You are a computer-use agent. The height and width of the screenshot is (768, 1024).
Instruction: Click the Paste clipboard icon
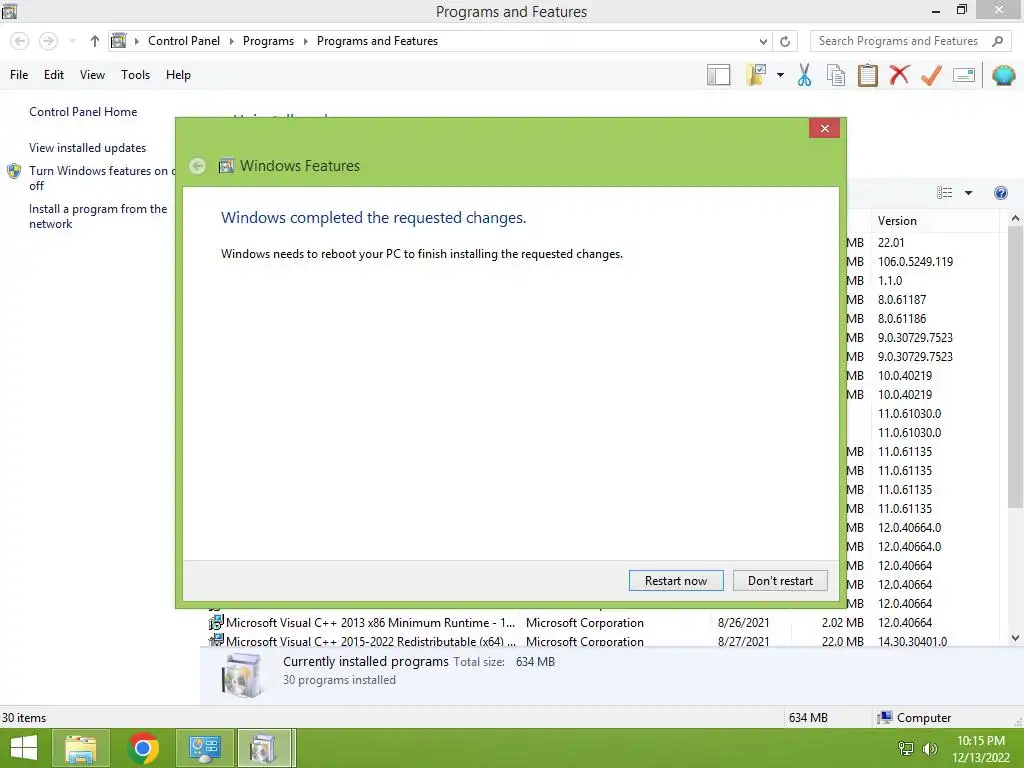(867, 75)
